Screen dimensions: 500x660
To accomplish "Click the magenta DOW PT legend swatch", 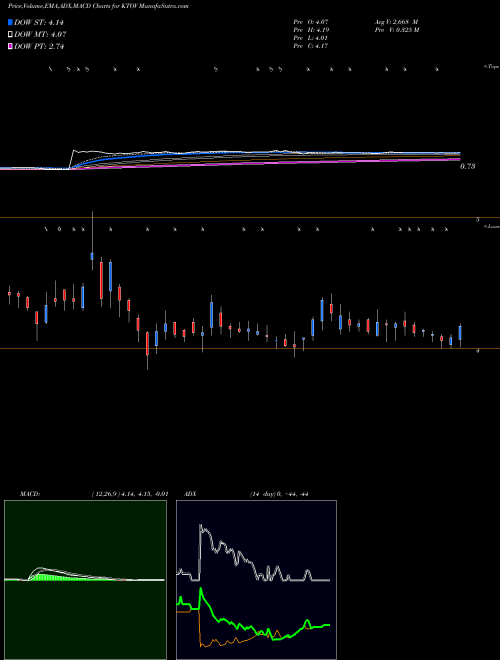I will 10,46.
